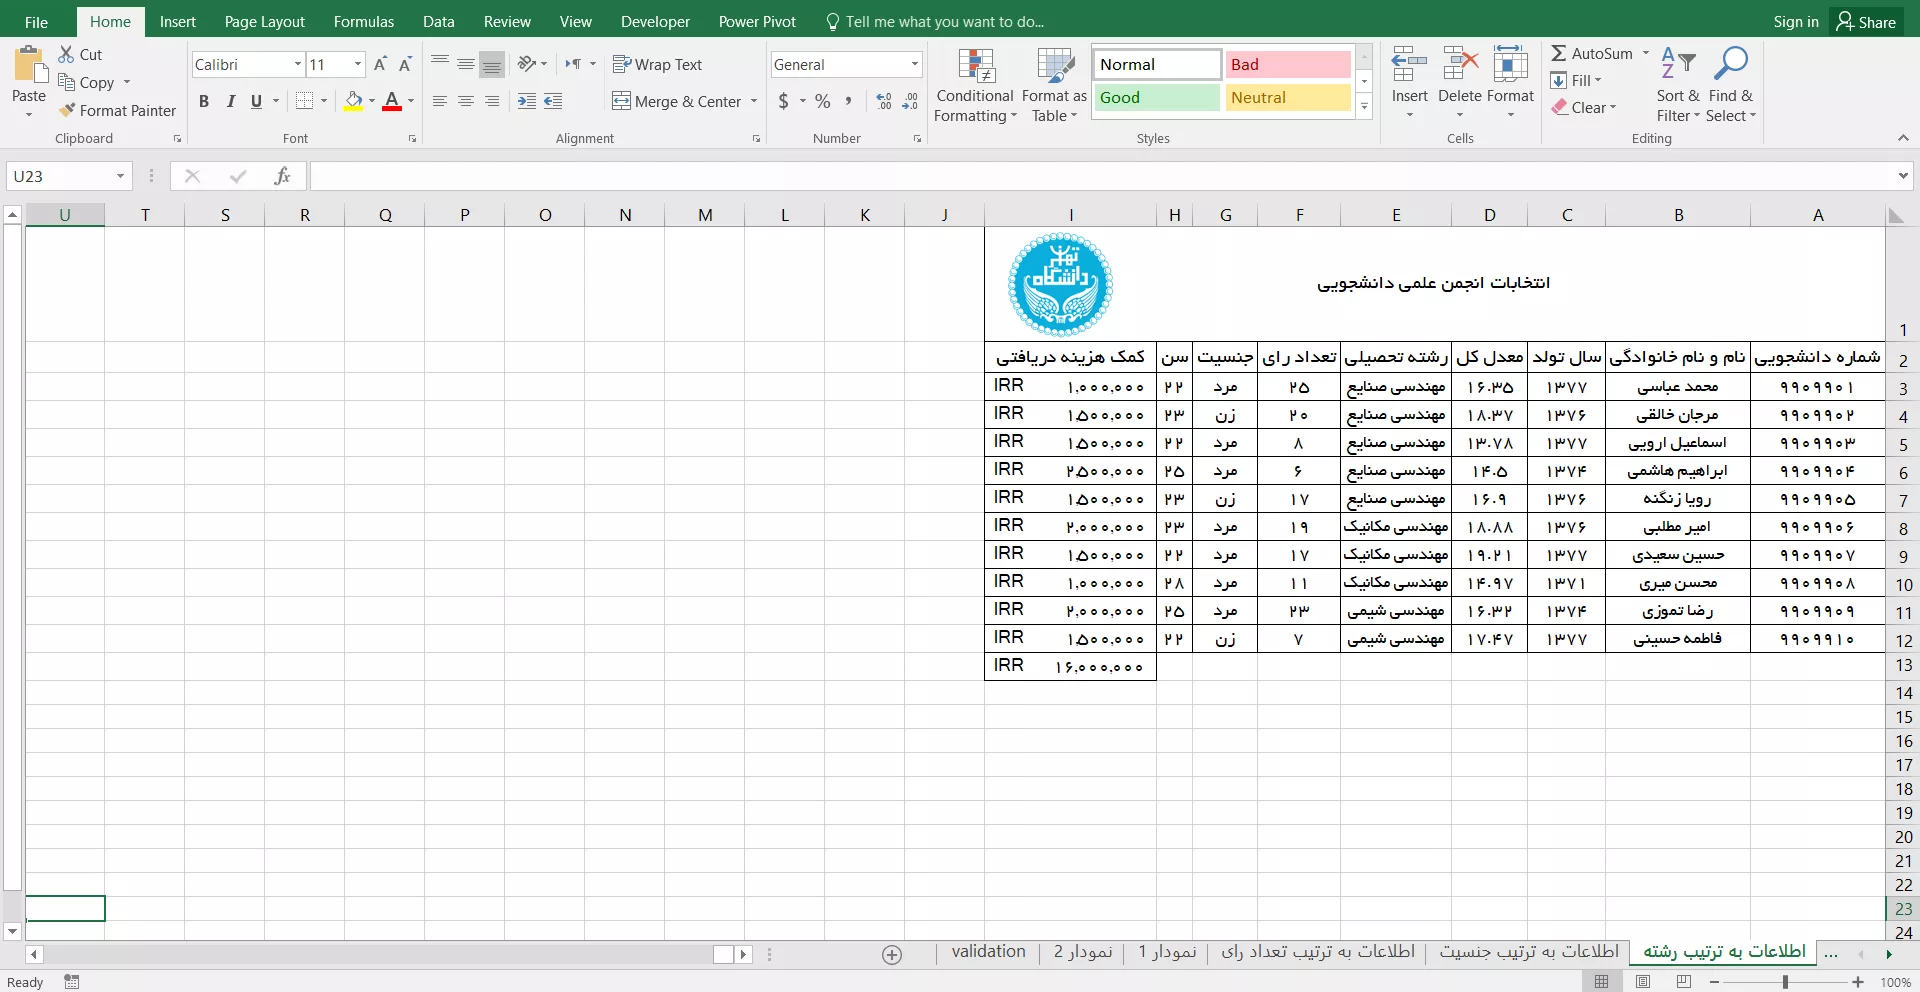Image resolution: width=1920 pixels, height=992 pixels.
Task: Open the General number format dropdown
Action: click(914, 65)
